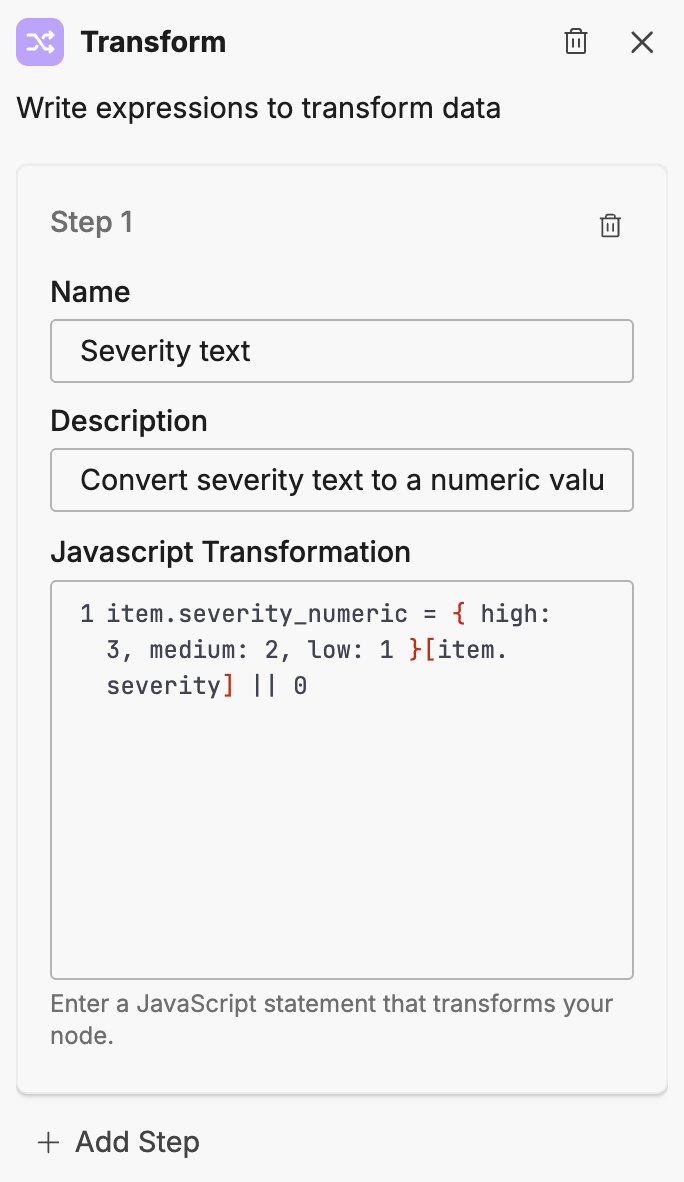Select the Step 1 header label

coord(91,223)
